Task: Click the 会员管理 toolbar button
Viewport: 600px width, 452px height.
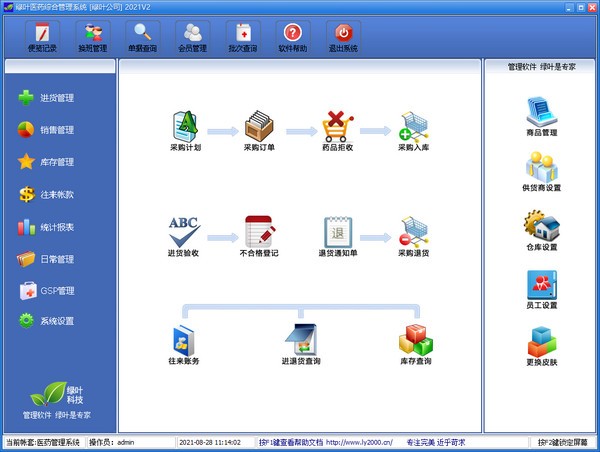Action: pos(192,38)
